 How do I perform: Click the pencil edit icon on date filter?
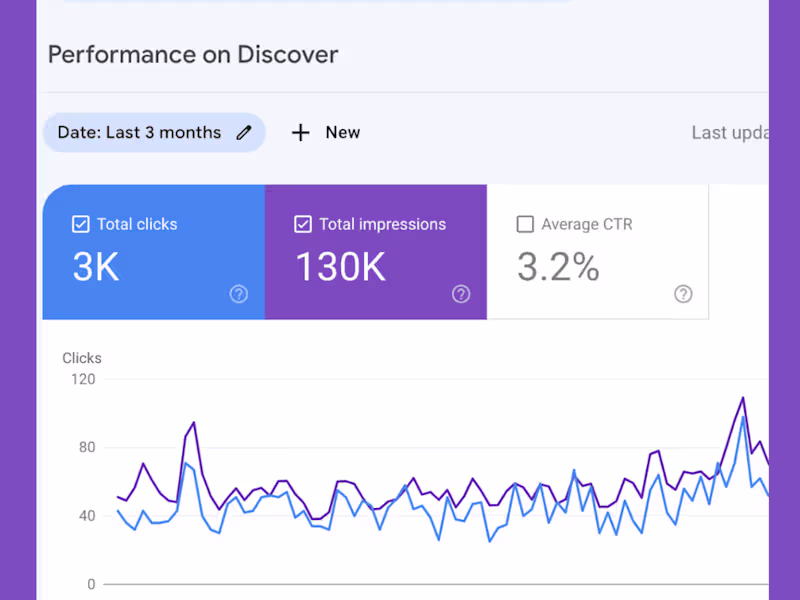243,133
